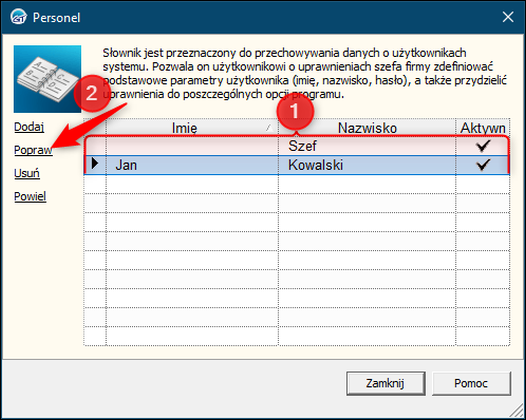Open help with the Pomoc button
The width and height of the screenshot is (526, 420).
pos(471,383)
